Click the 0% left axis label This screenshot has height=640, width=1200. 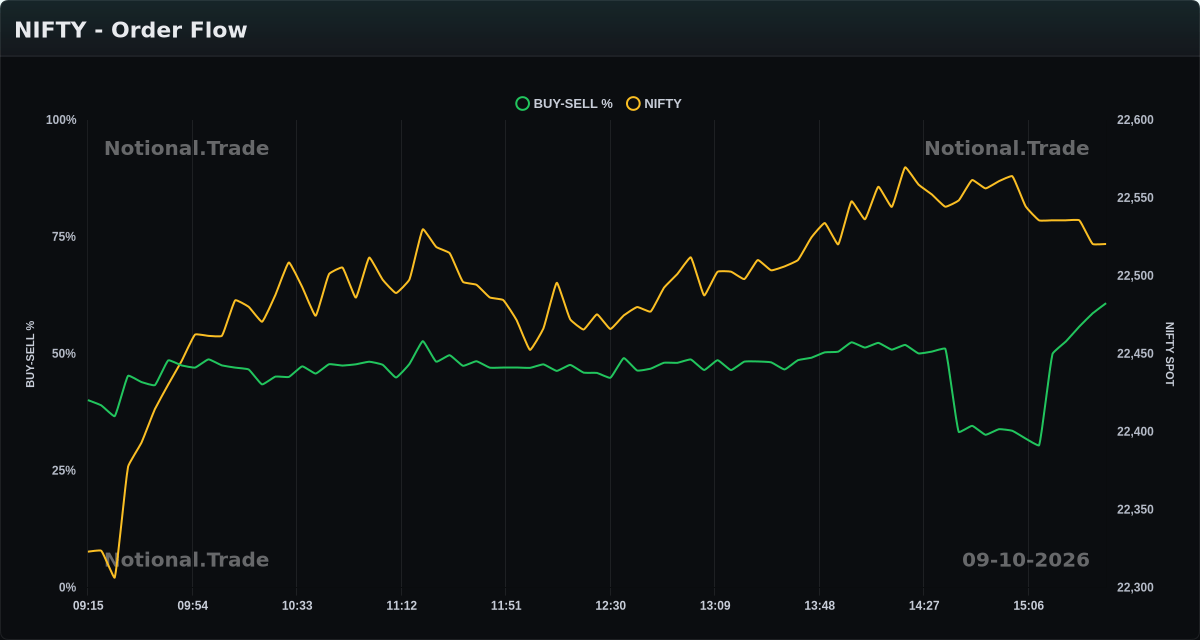[67, 588]
